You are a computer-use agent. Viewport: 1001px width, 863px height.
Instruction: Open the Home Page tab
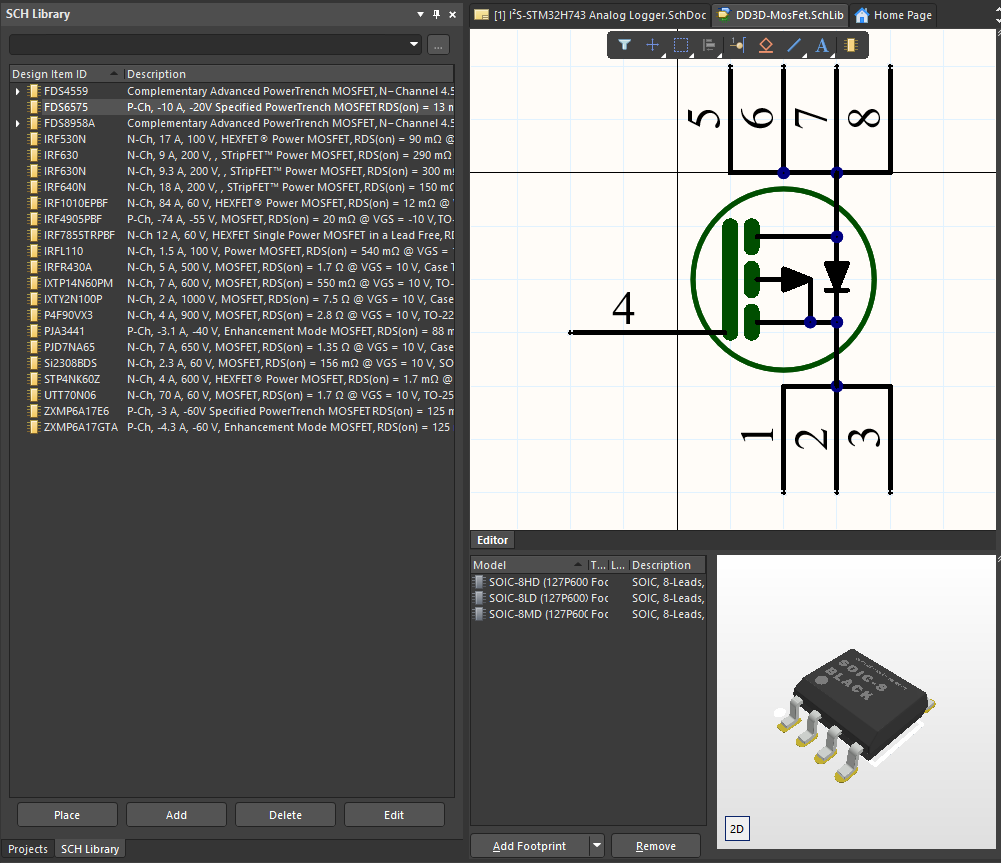(x=893, y=15)
